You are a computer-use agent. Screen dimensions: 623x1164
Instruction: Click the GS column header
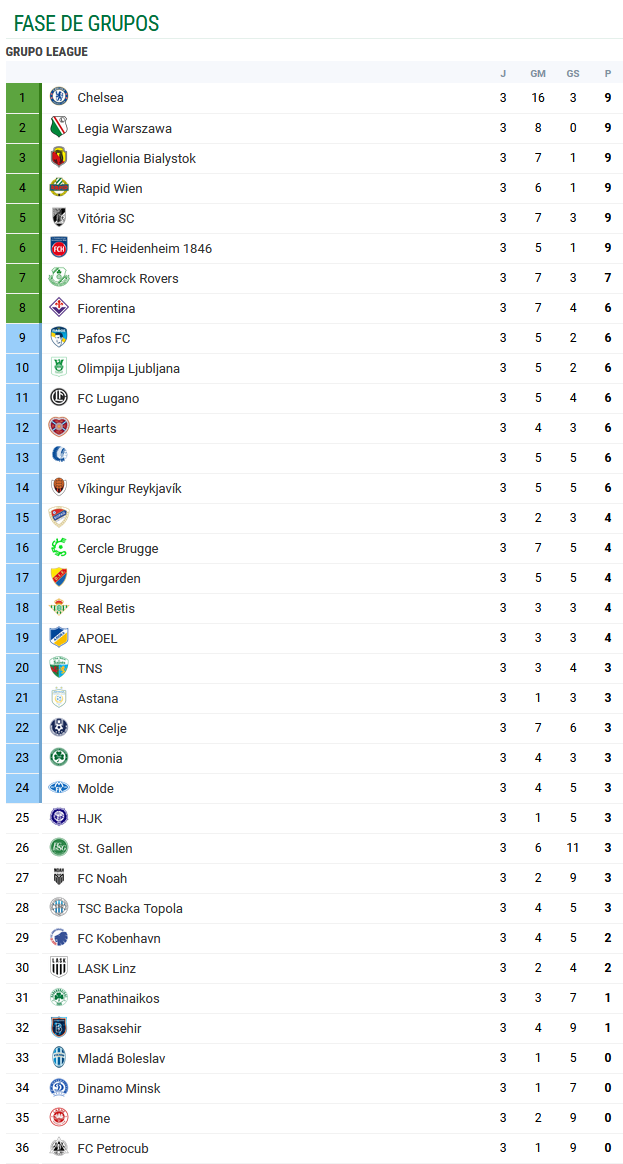(573, 73)
